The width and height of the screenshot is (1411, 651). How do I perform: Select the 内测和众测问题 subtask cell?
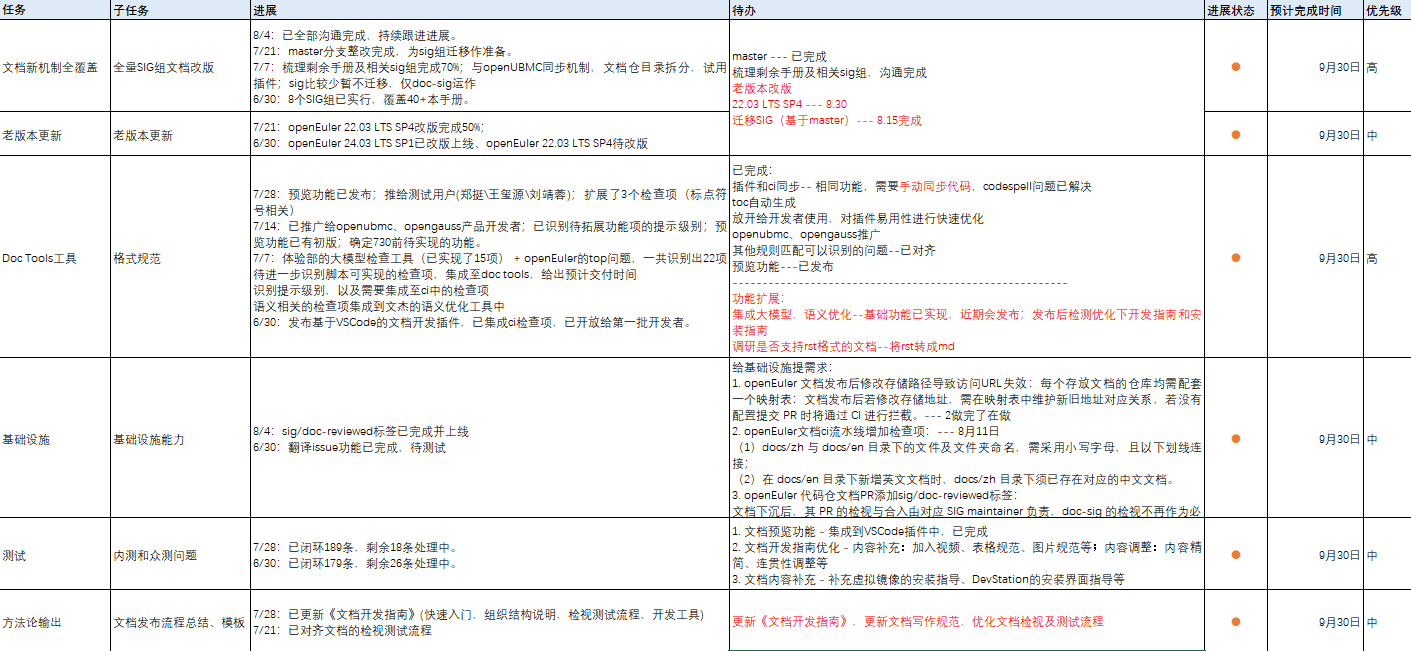click(x=155, y=555)
